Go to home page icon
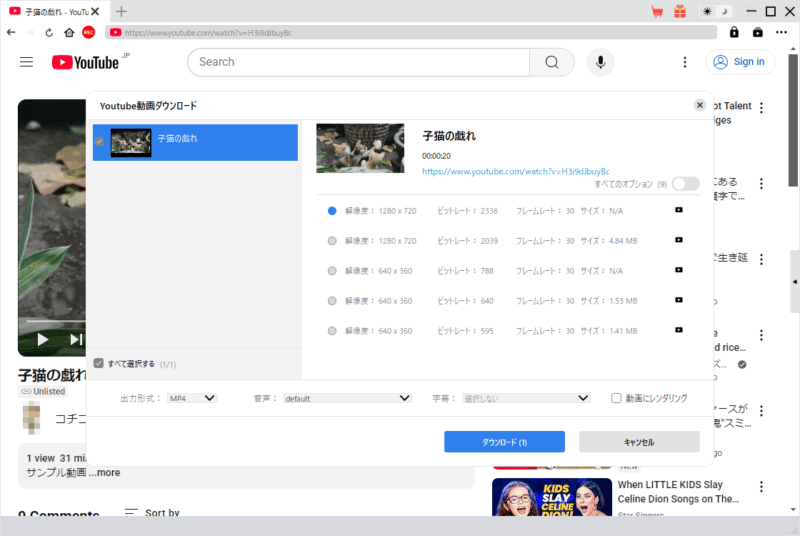The width and height of the screenshot is (800, 536). coord(69,33)
